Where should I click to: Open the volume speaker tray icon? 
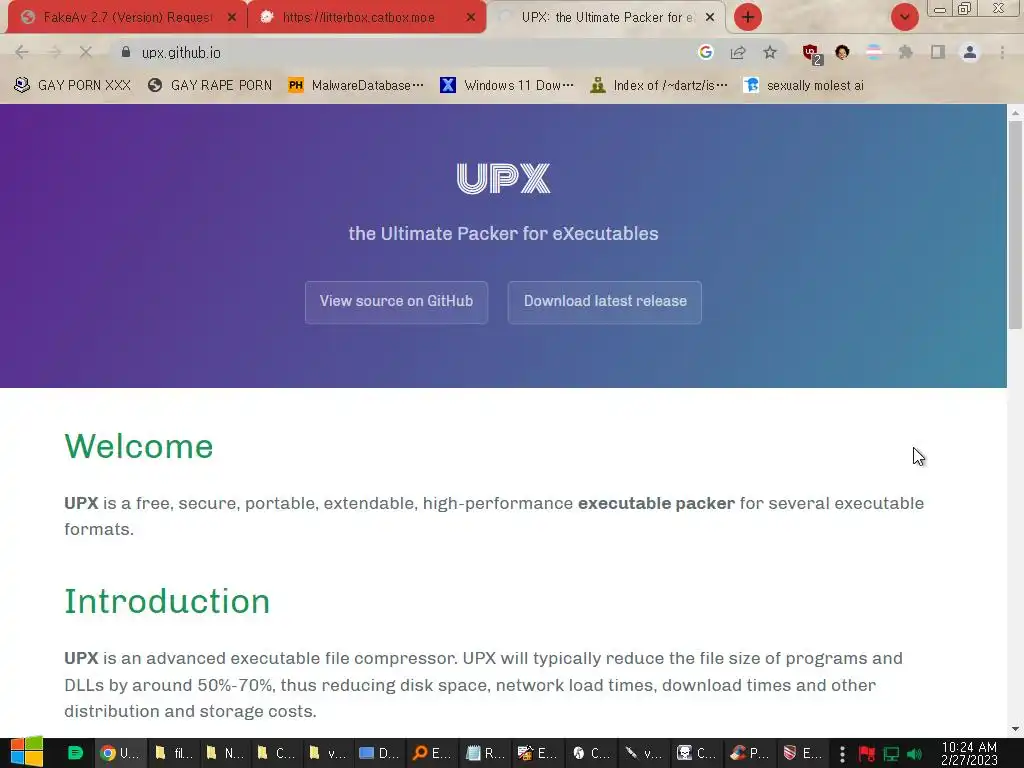[x=915, y=754]
